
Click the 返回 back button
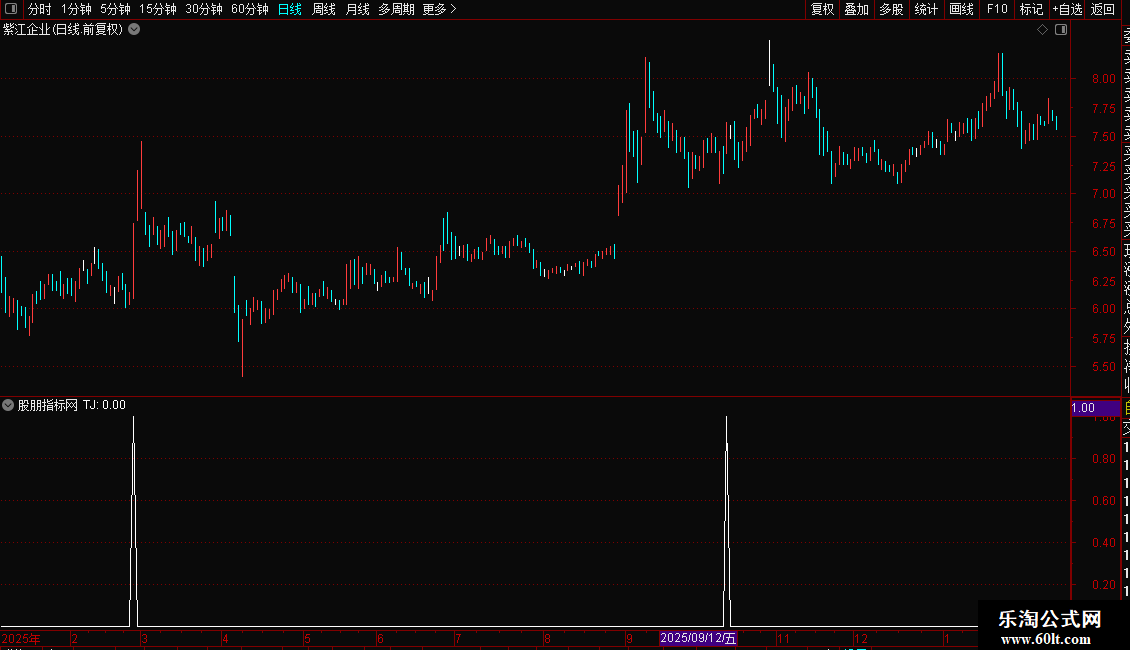pyautogui.click(x=1103, y=9)
